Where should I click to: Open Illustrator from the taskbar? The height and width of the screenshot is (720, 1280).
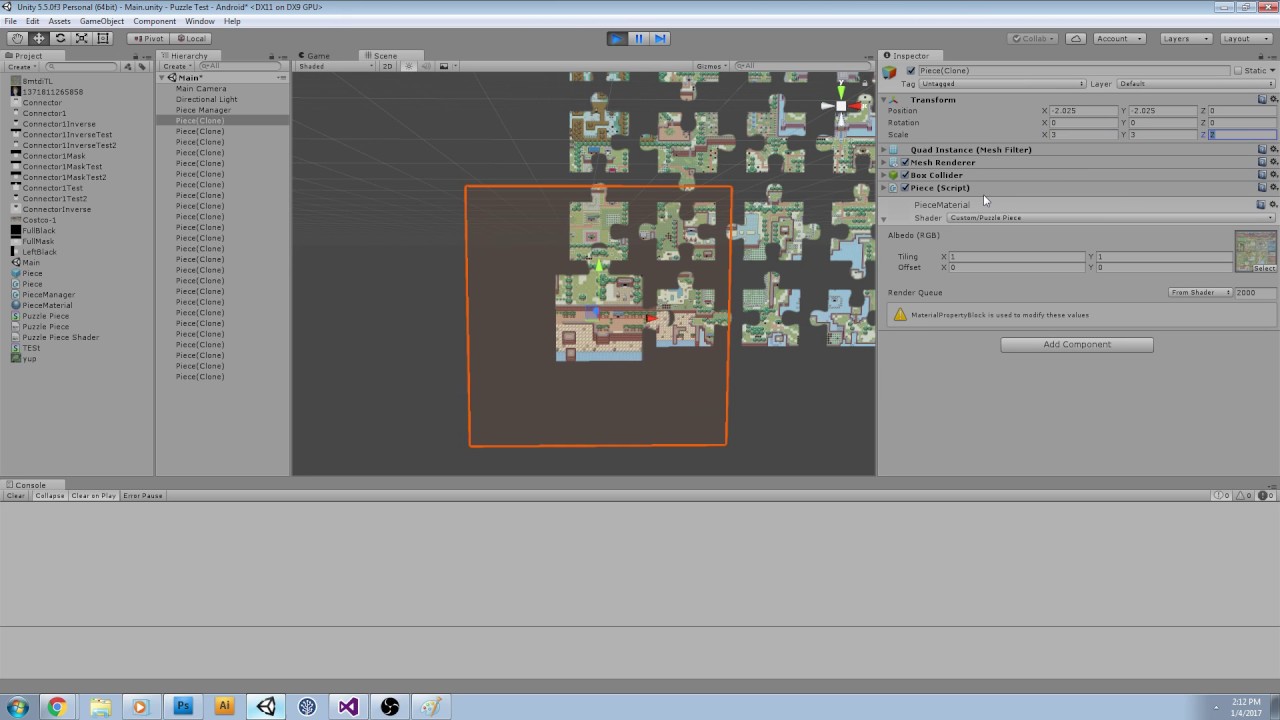coord(224,706)
